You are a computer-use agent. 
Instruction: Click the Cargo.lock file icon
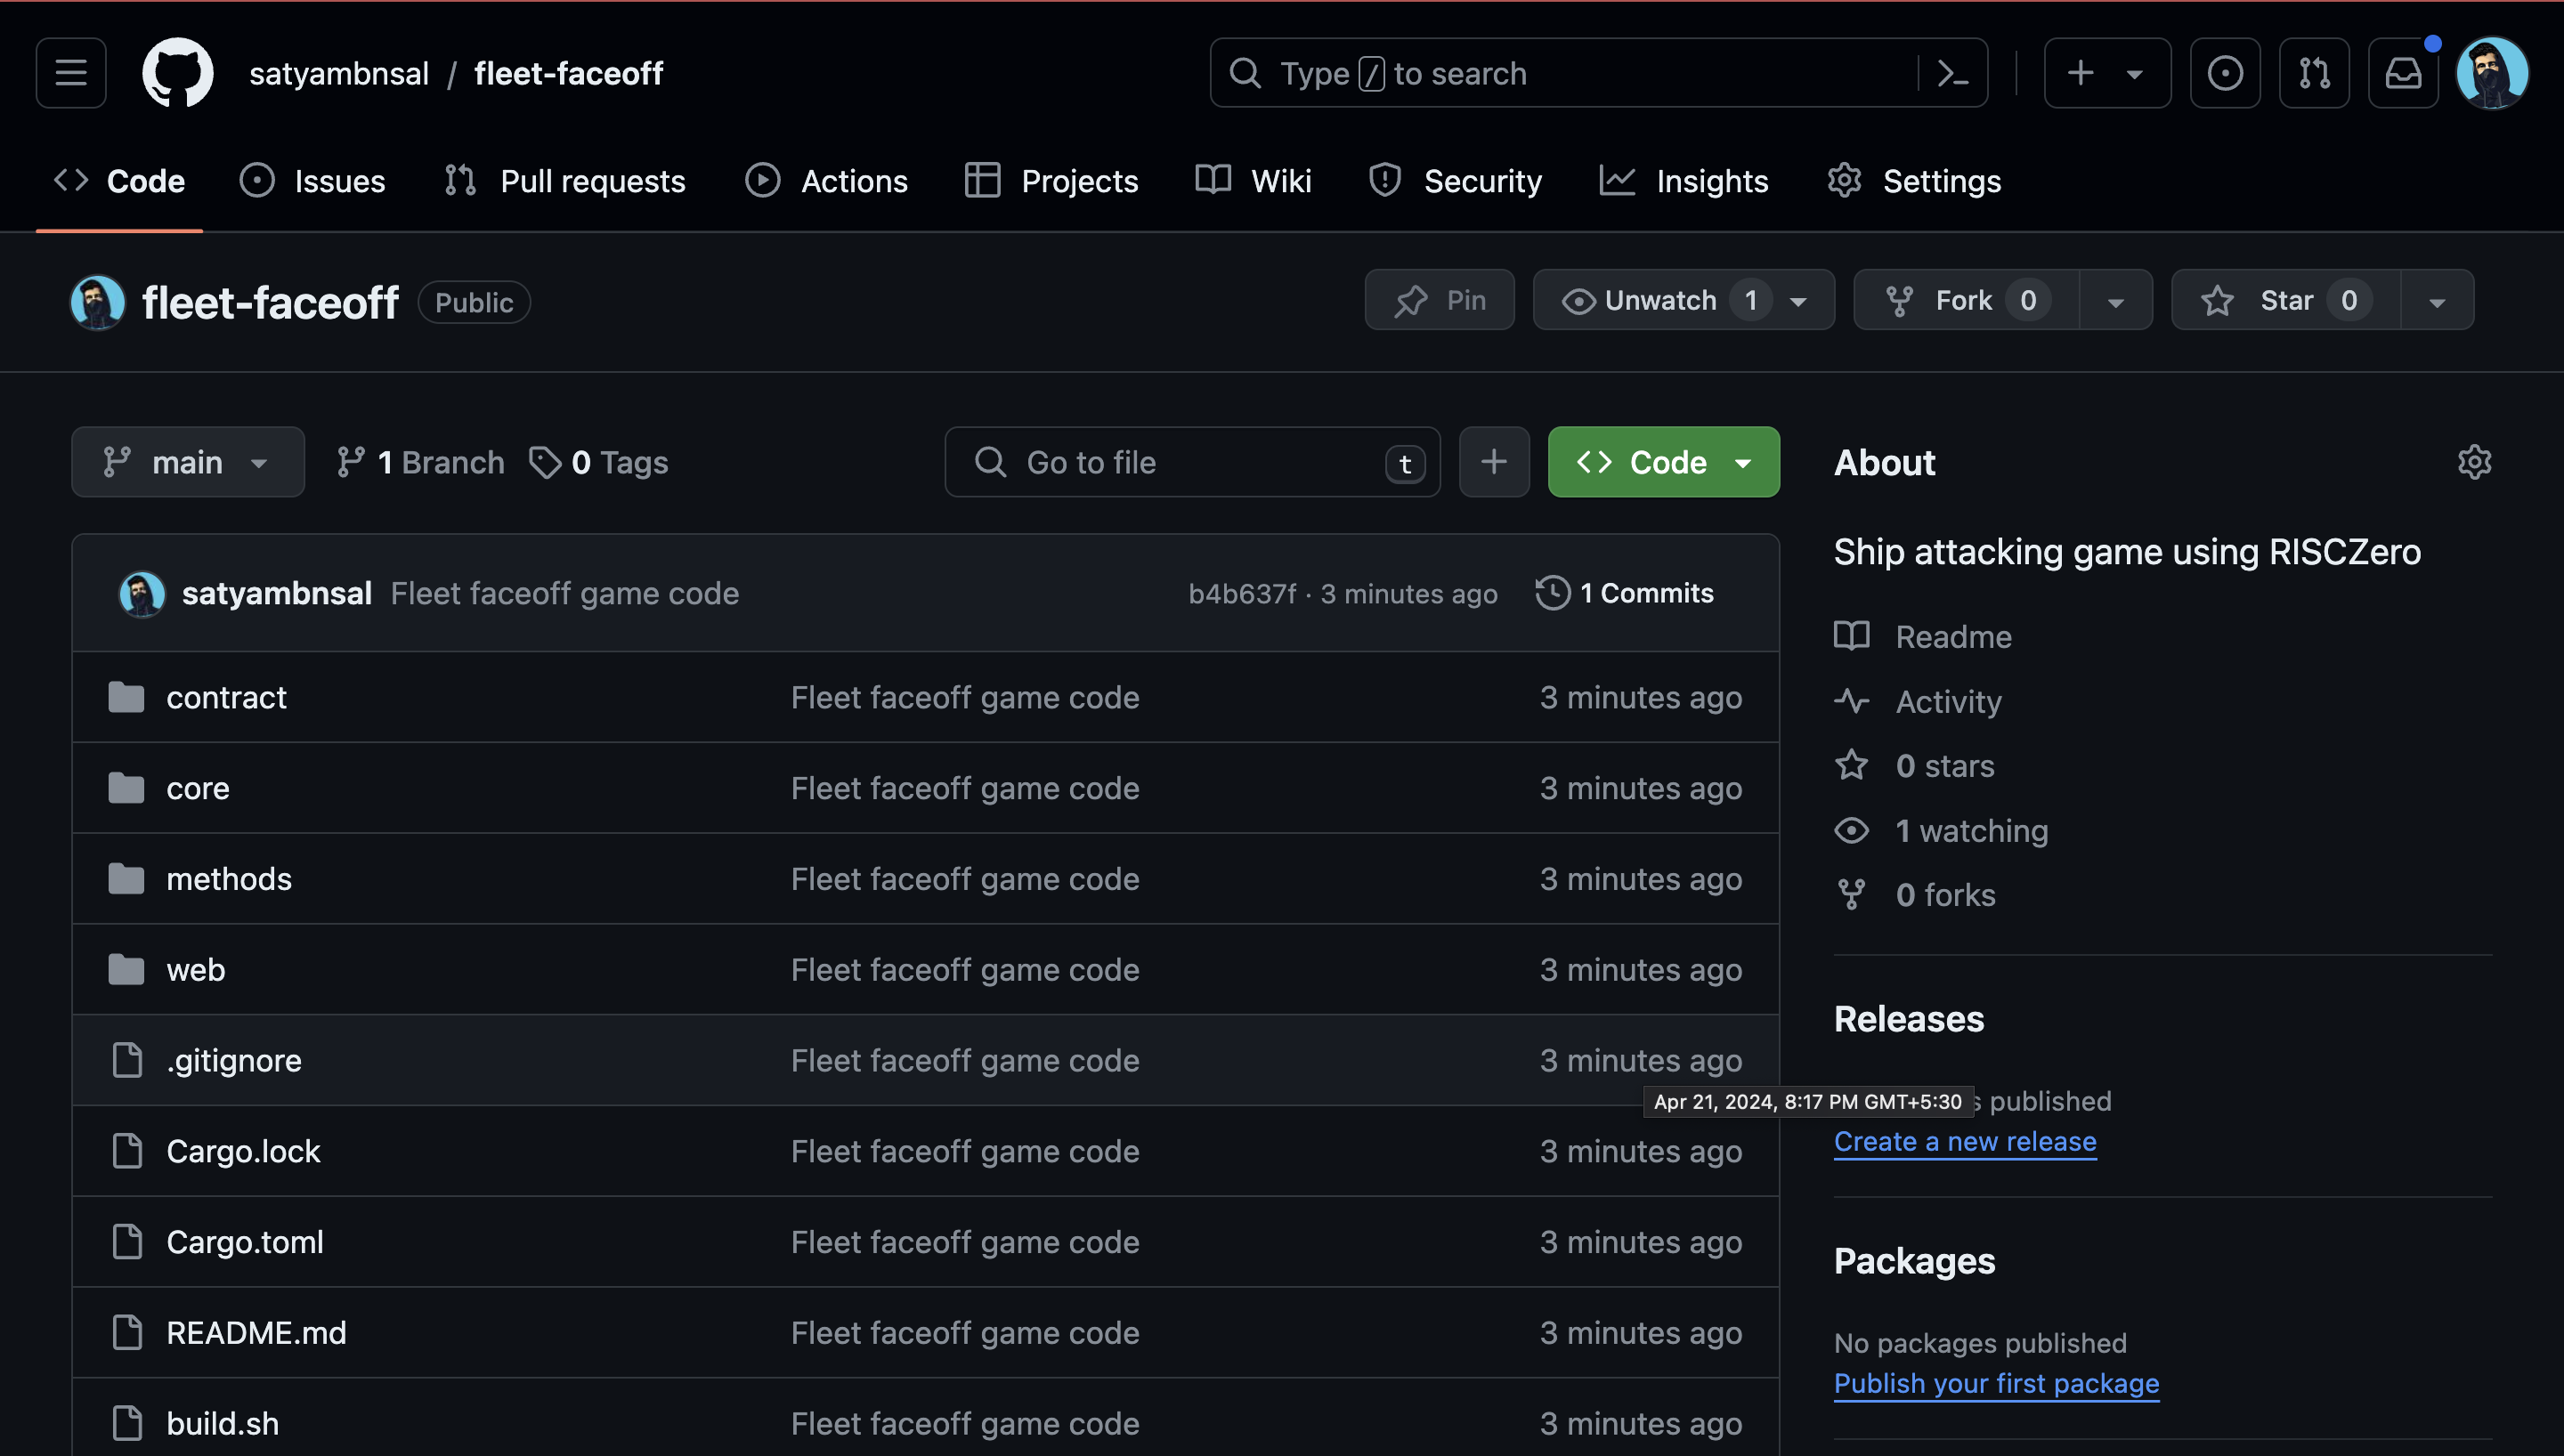tap(127, 1151)
